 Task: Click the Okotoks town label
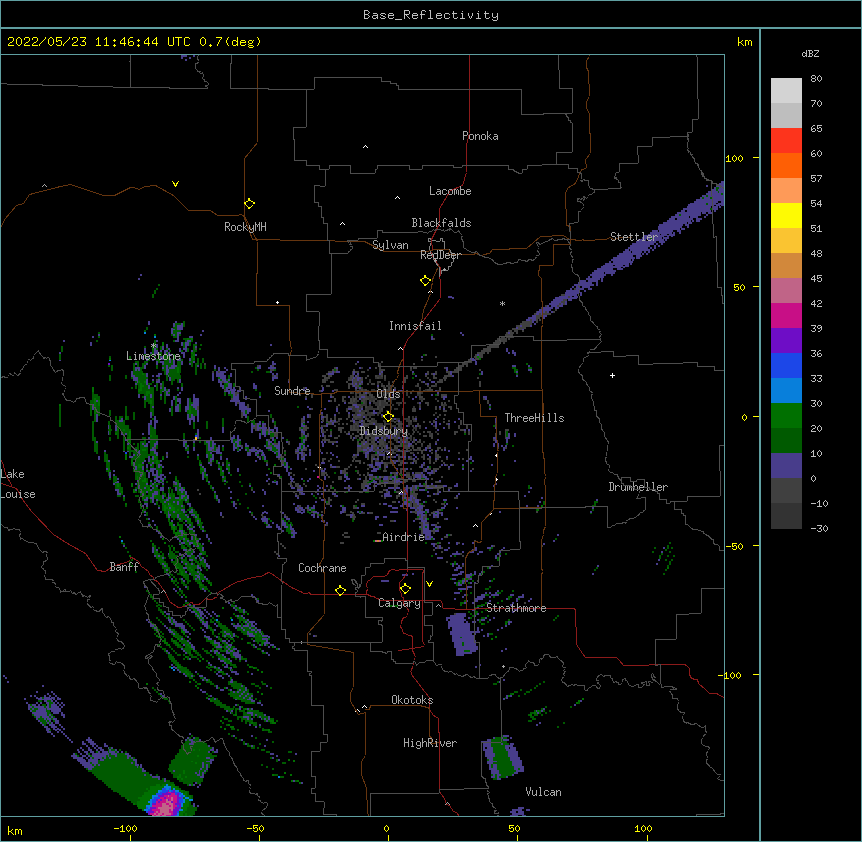click(412, 700)
